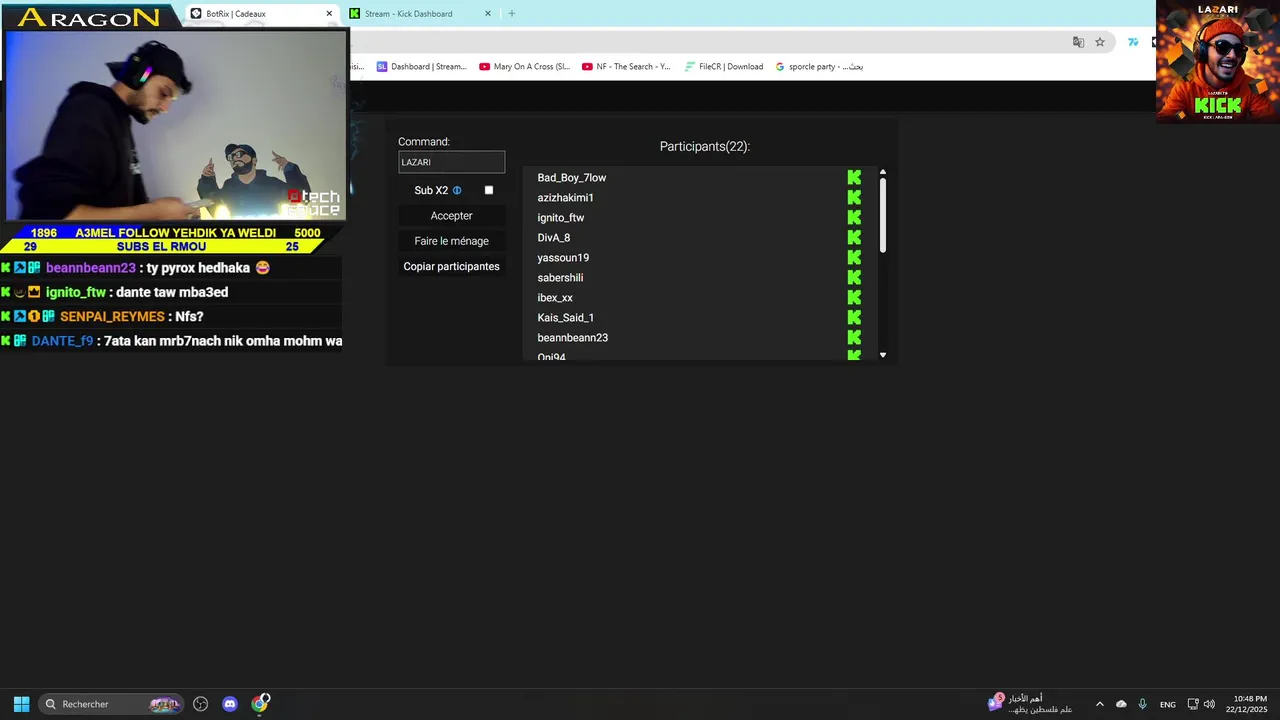Select participant yassoun19
The width and height of the screenshot is (1280, 720).
point(563,258)
